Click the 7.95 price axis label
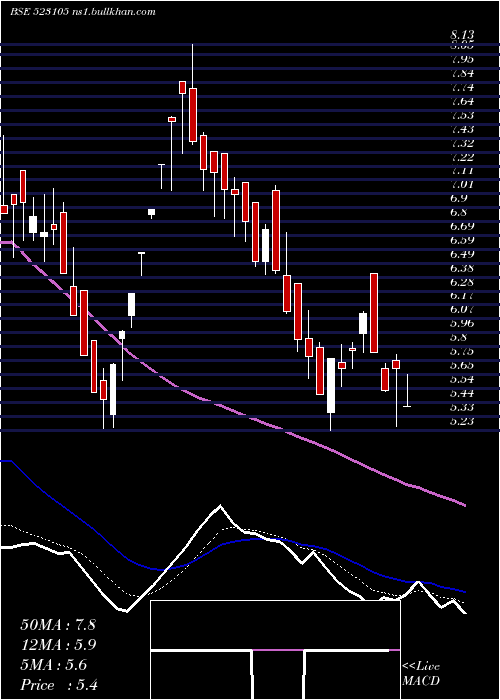The height and width of the screenshot is (700, 500). tap(462, 59)
